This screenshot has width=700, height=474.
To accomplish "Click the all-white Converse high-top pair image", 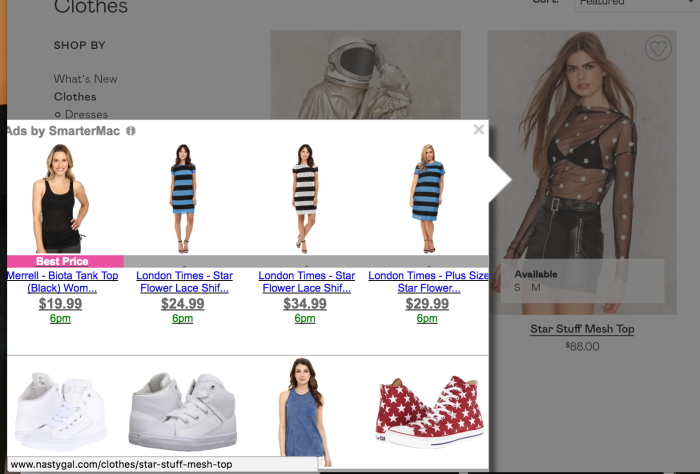I will pos(60,412).
